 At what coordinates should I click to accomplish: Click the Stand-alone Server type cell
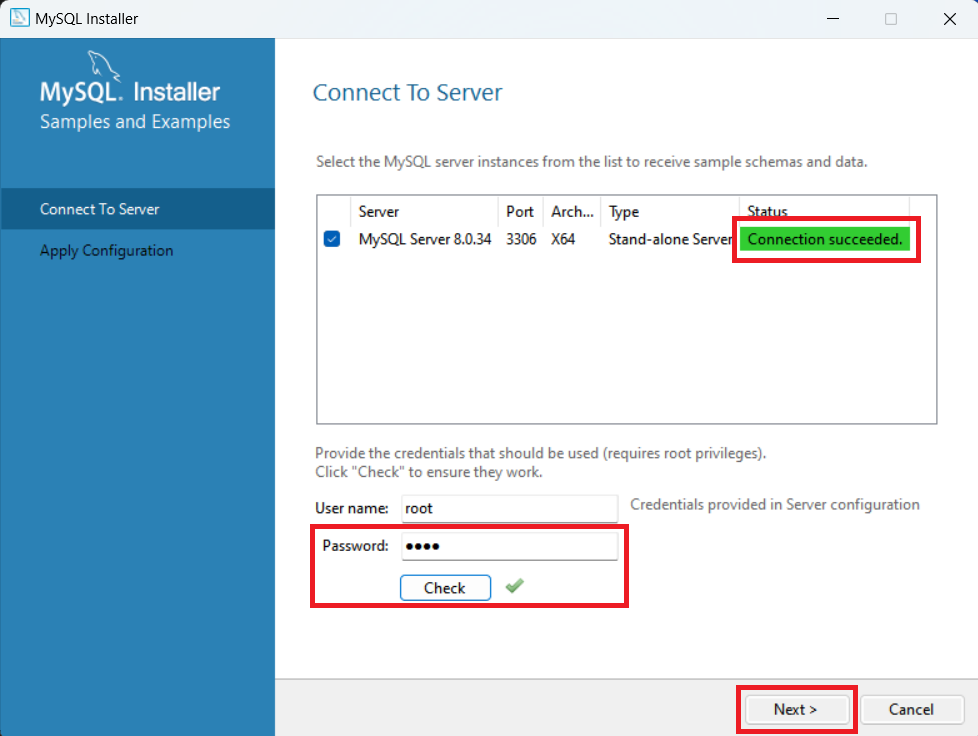click(671, 240)
